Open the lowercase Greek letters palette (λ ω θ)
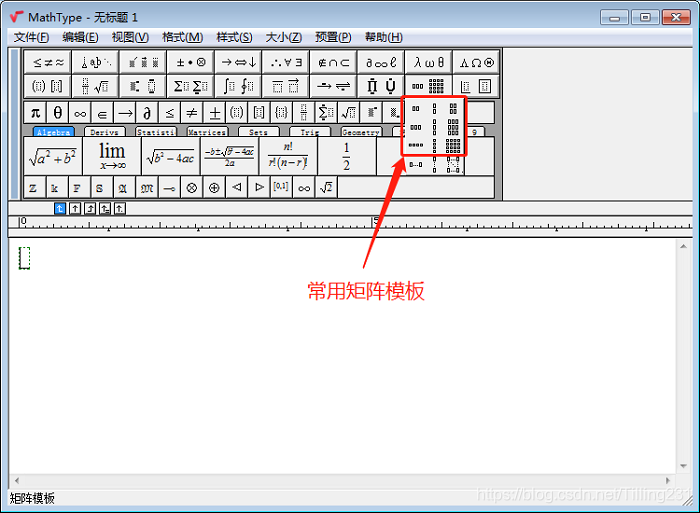 point(429,63)
